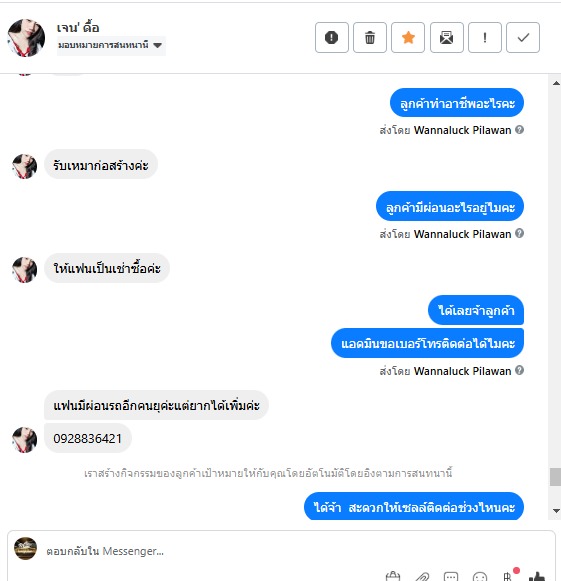
Task: Open the emoji picker smiley icon
Action: pyautogui.click(x=479, y=577)
